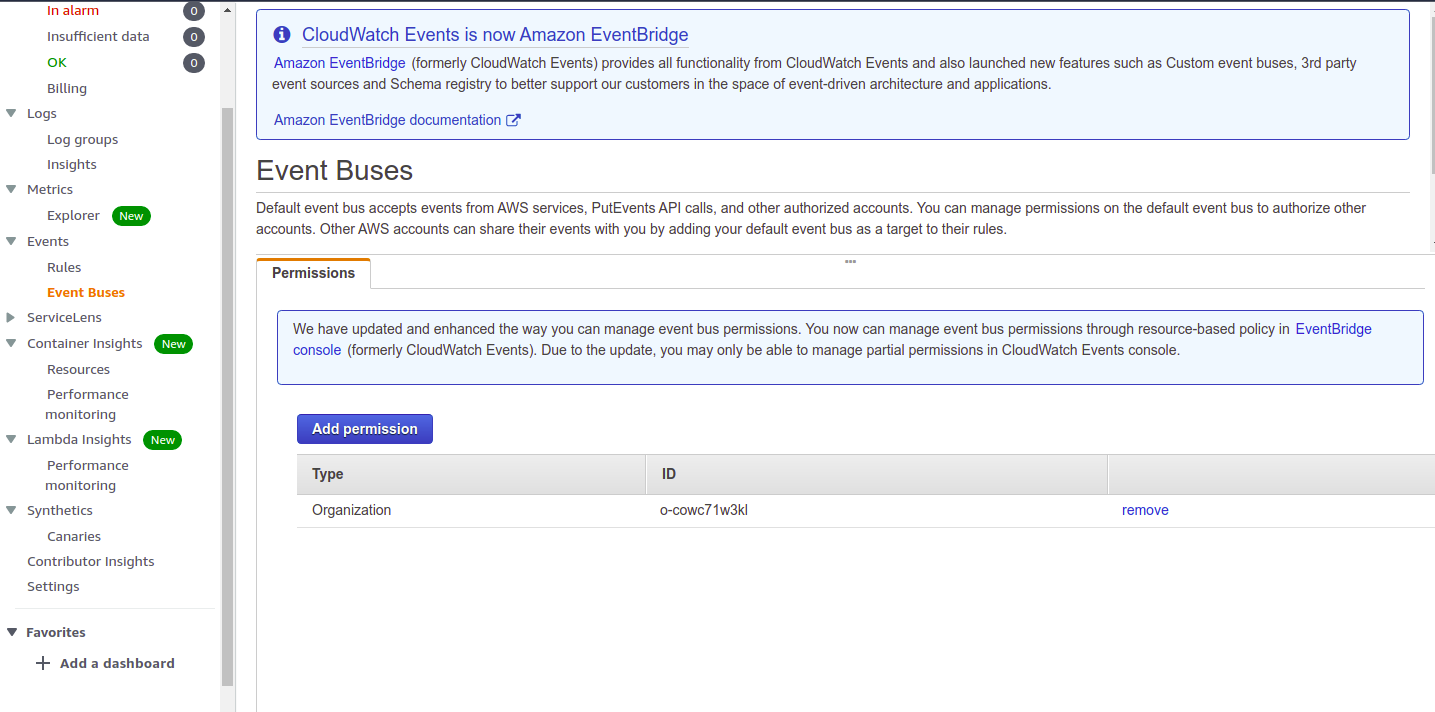Click the external link icon beside EventBridge documentation
Viewport: 1435px width, 712px height.
(514, 120)
